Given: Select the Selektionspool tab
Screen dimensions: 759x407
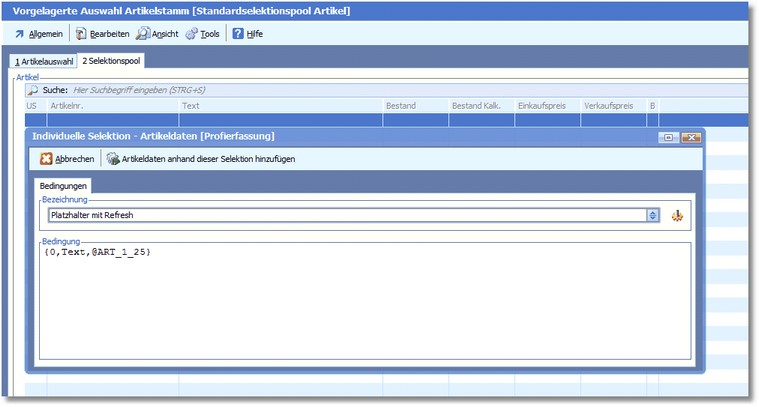Looking at the screenshot, I should pos(111,61).
